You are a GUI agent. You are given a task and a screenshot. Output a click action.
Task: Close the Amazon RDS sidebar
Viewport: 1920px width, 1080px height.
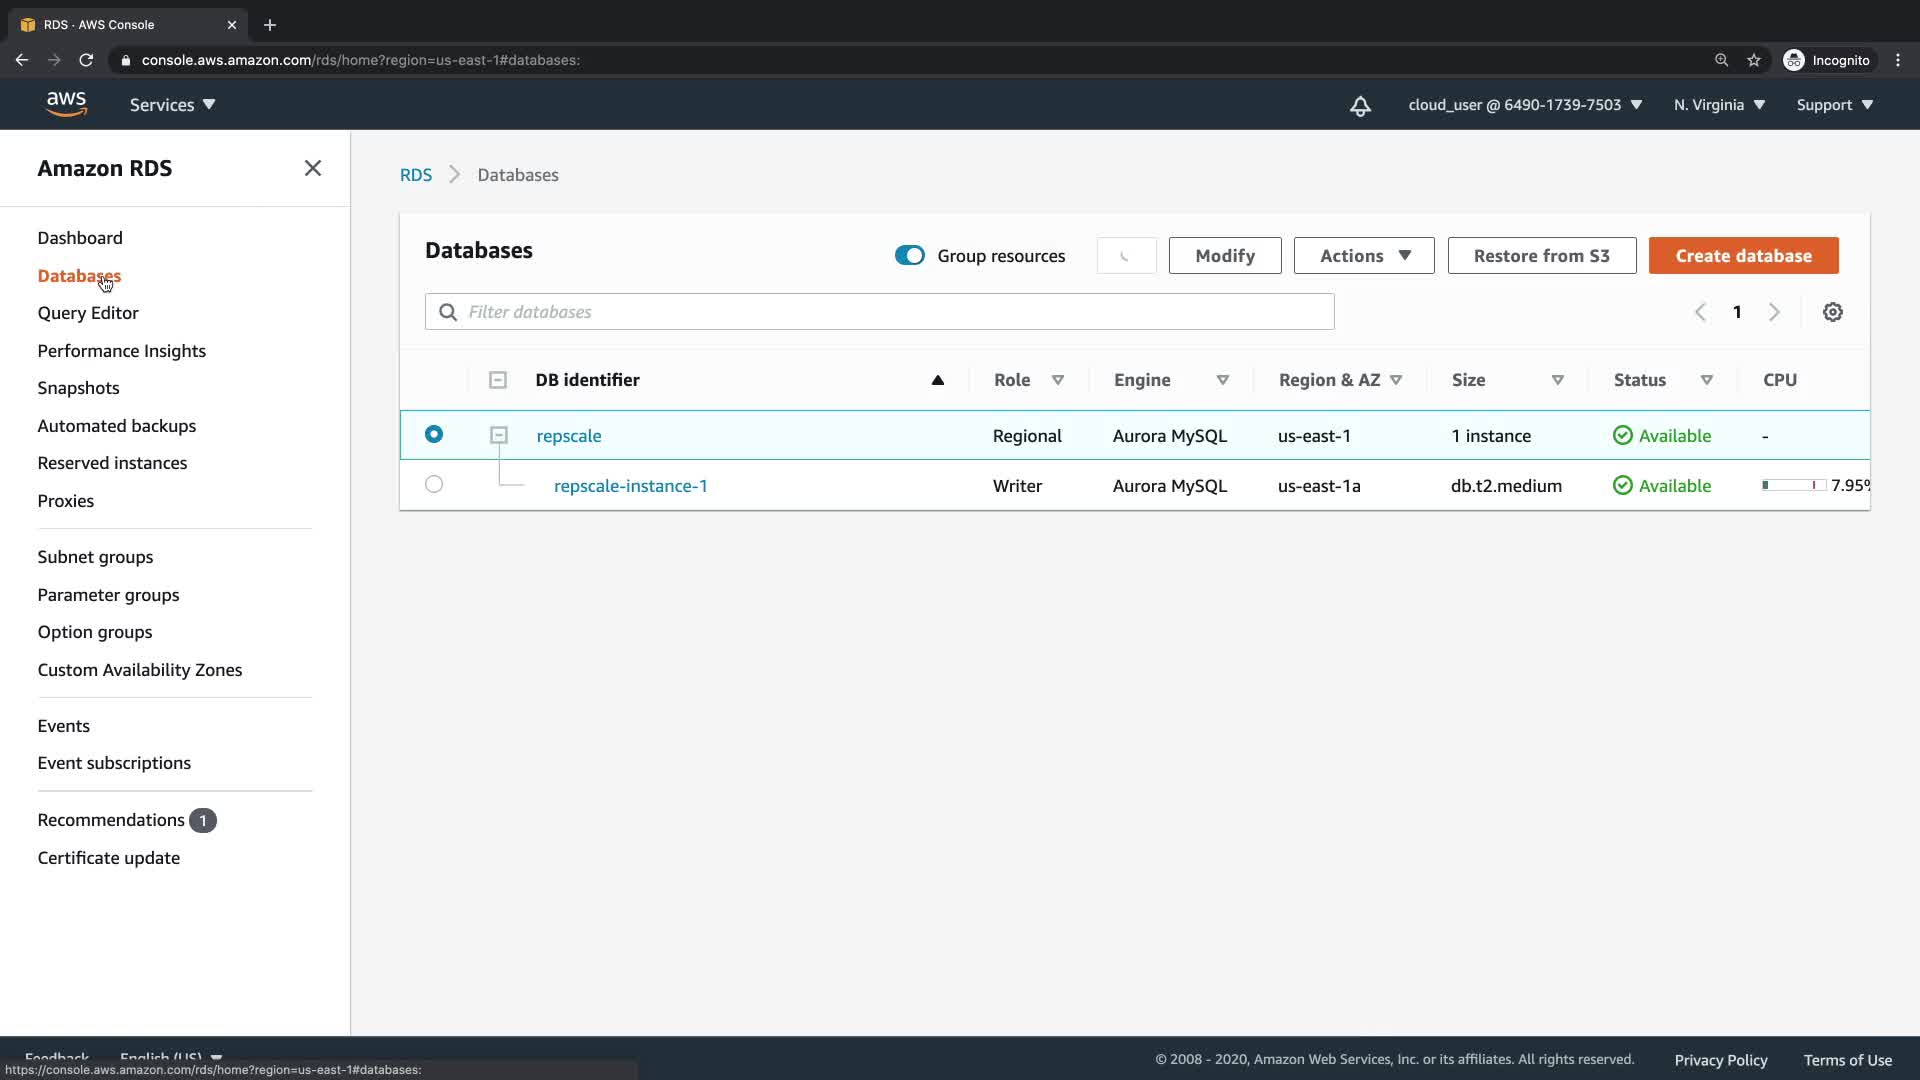click(313, 168)
